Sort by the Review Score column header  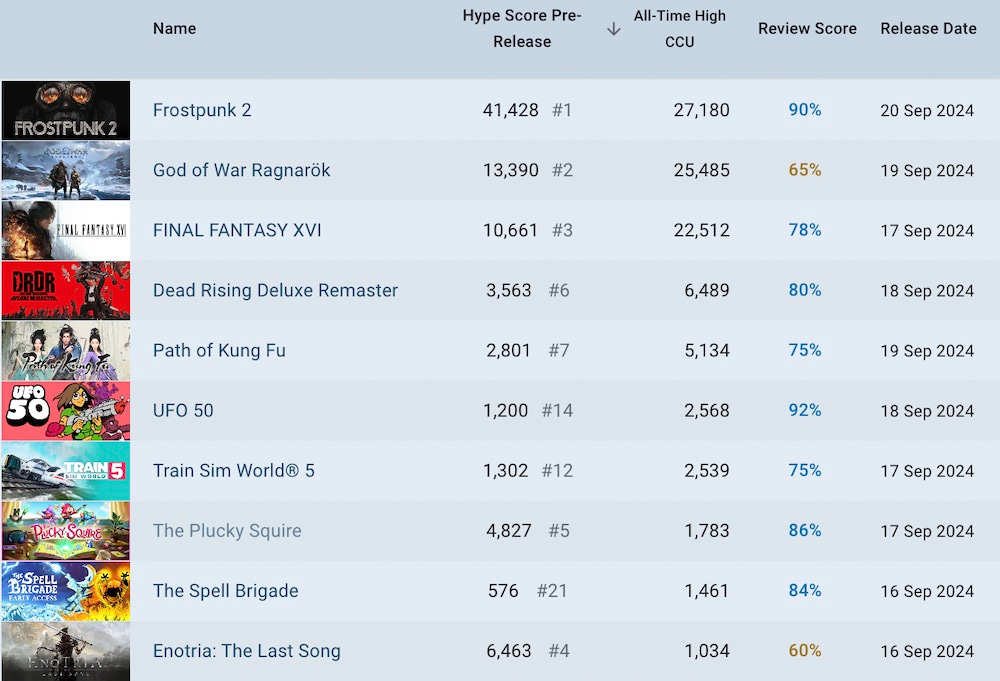click(x=807, y=28)
